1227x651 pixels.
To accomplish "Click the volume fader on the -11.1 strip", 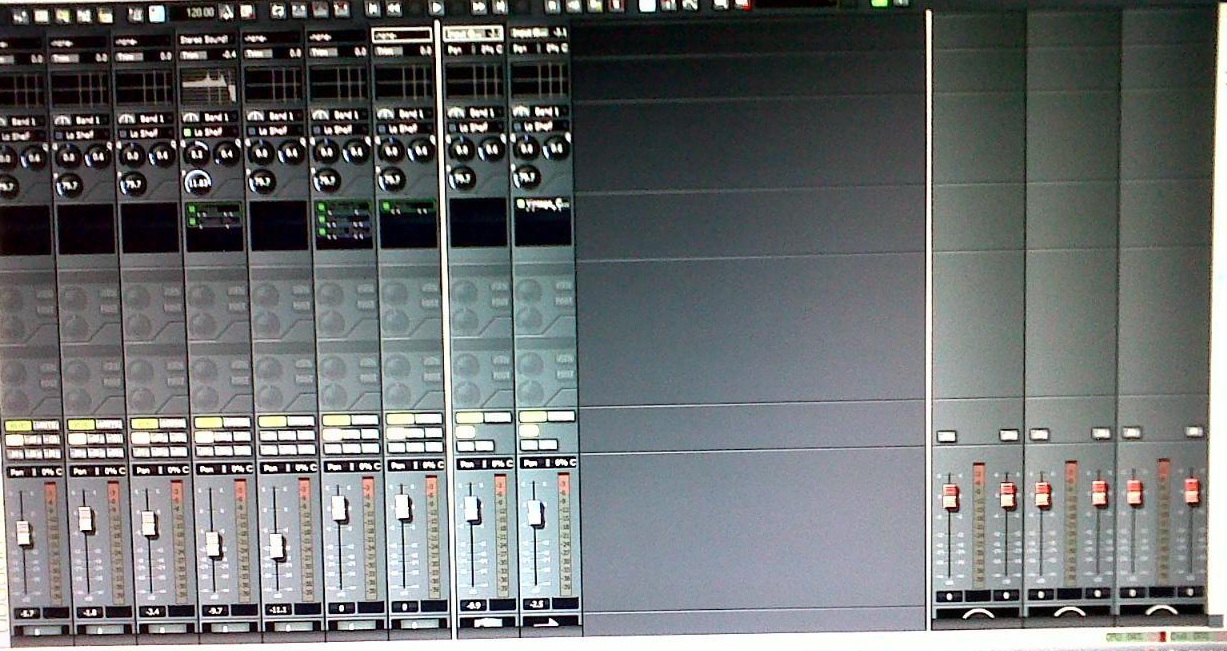I will click(276, 546).
